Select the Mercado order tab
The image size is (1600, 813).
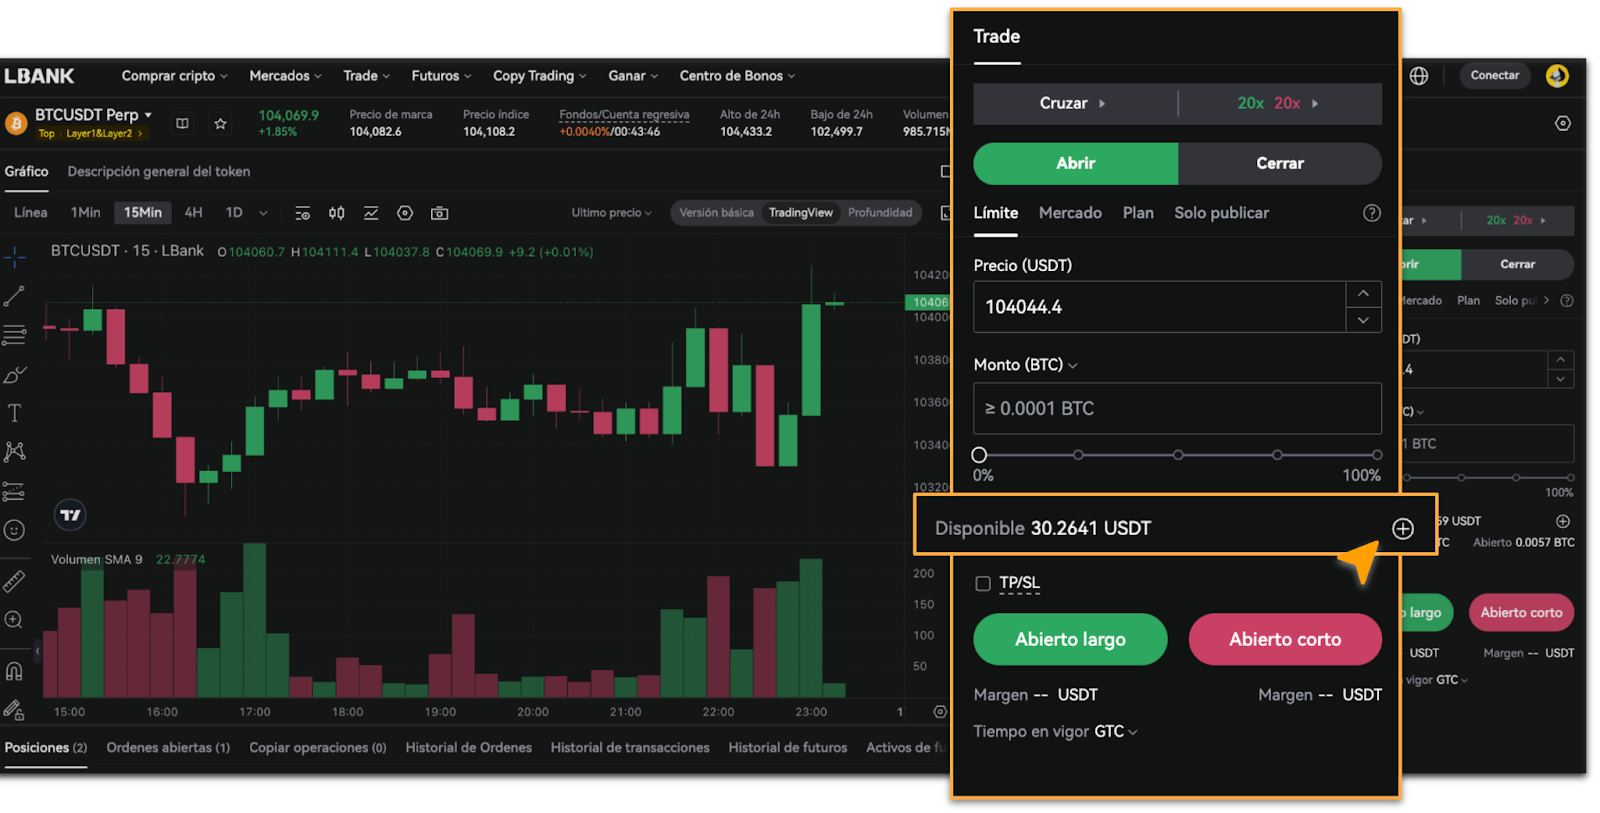[1070, 213]
